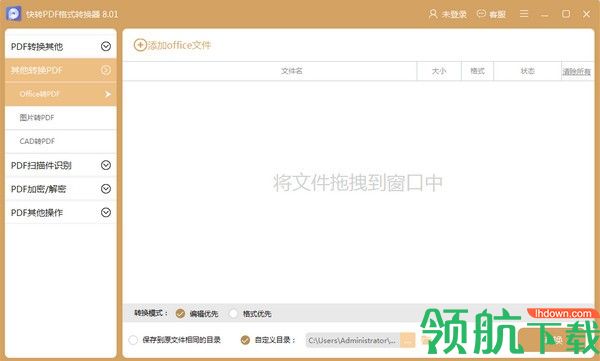Select 格式优先 conversion mode
600x361 pixels.
[x=233, y=314]
